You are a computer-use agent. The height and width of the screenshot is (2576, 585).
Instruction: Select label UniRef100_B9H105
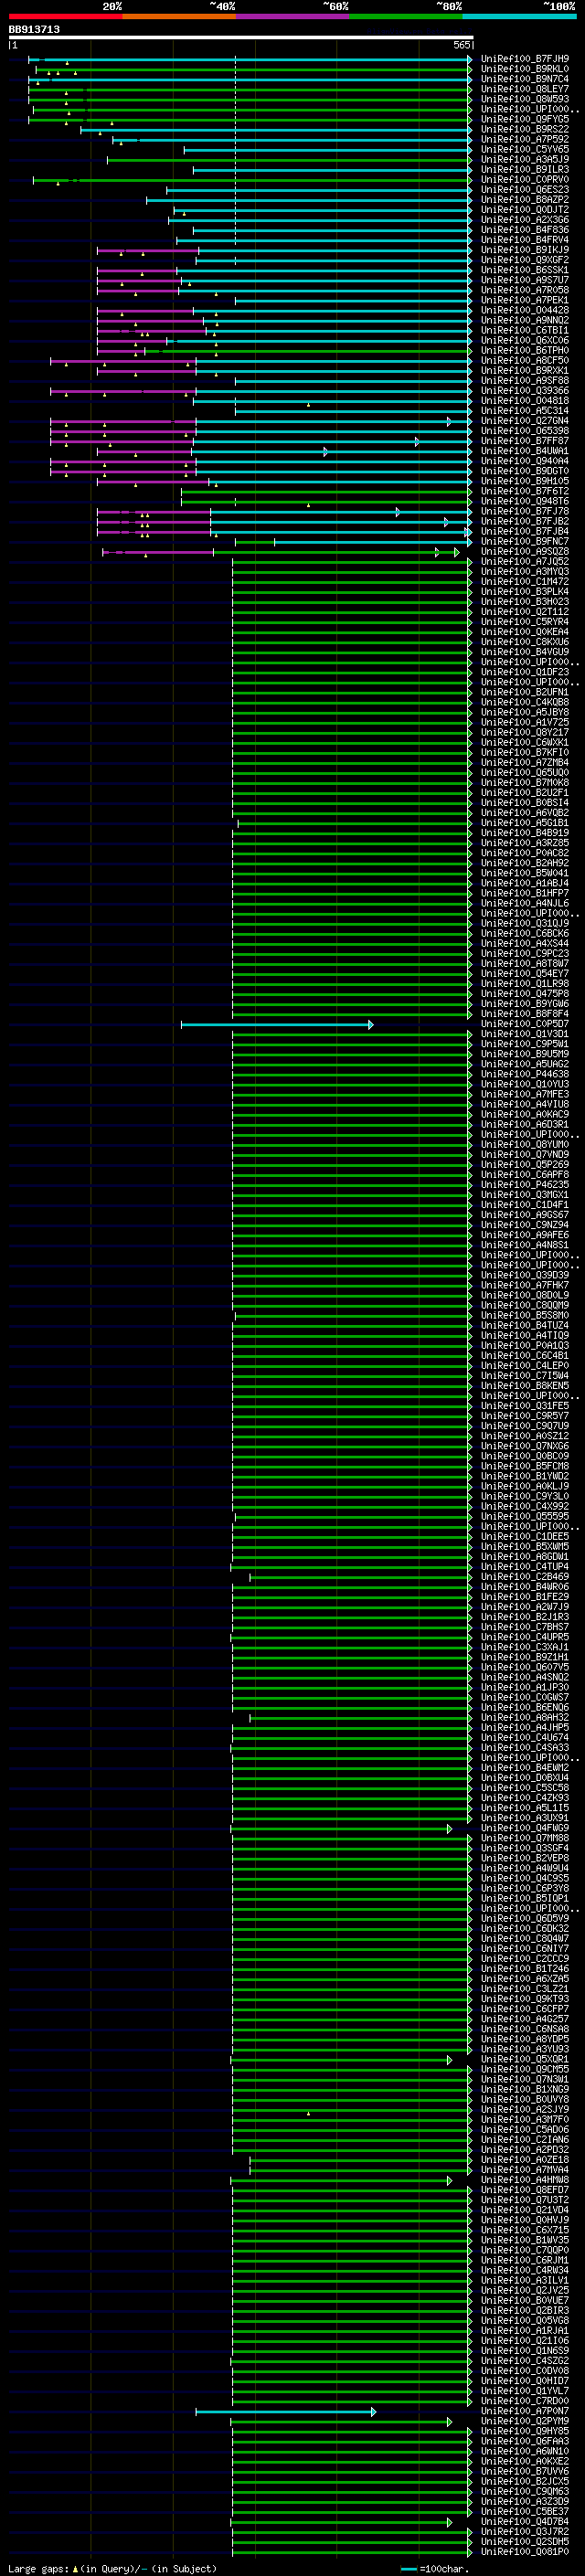pyautogui.click(x=525, y=481)
